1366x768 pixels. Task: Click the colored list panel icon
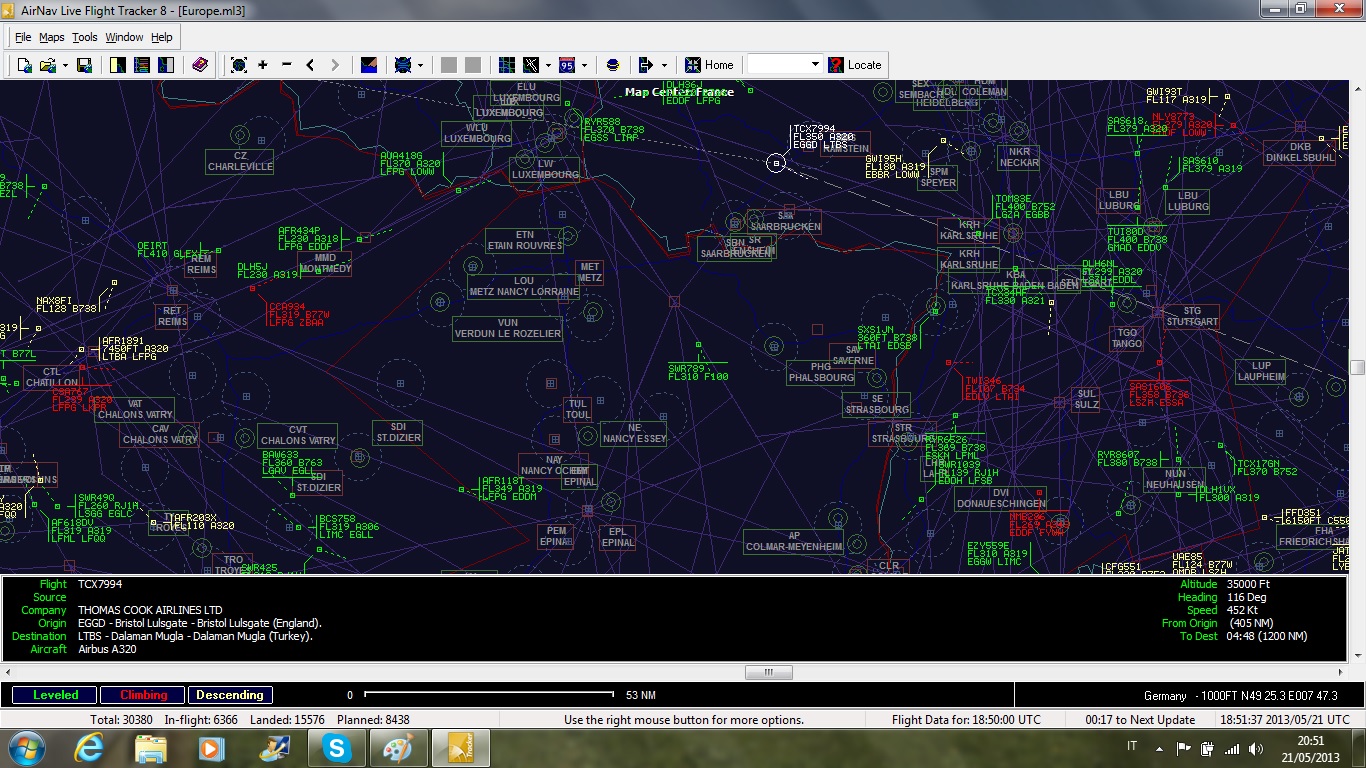pyautogui.click(x=141, y=65)
